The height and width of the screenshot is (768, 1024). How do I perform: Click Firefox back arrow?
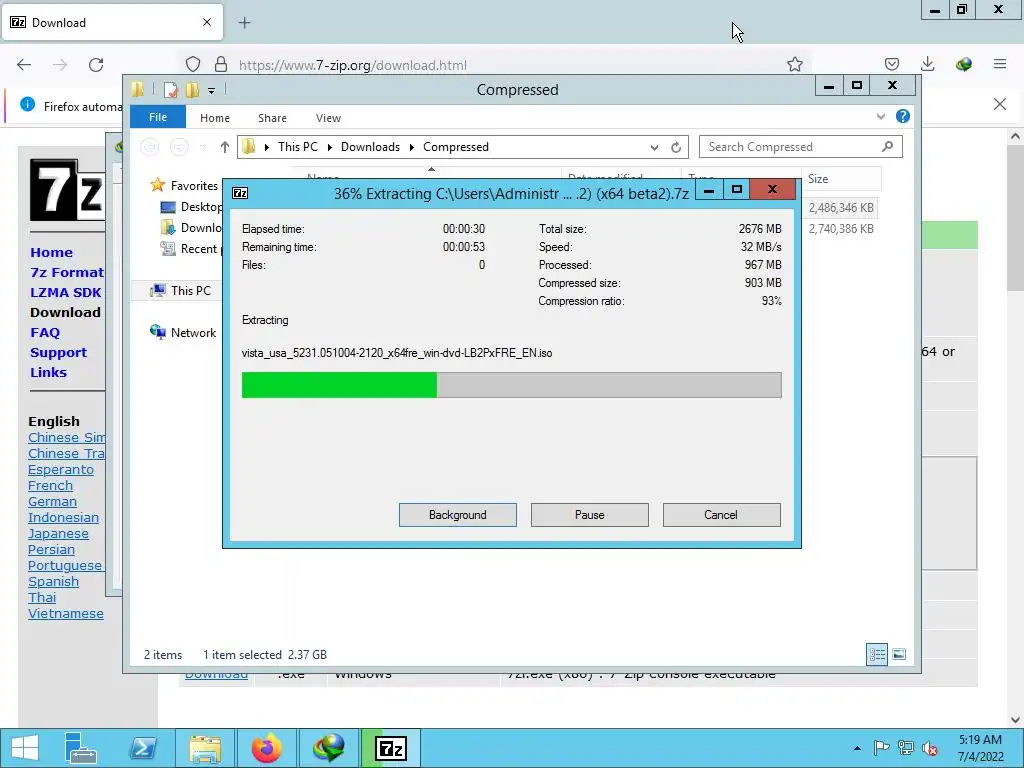click(x=24, y=65)
